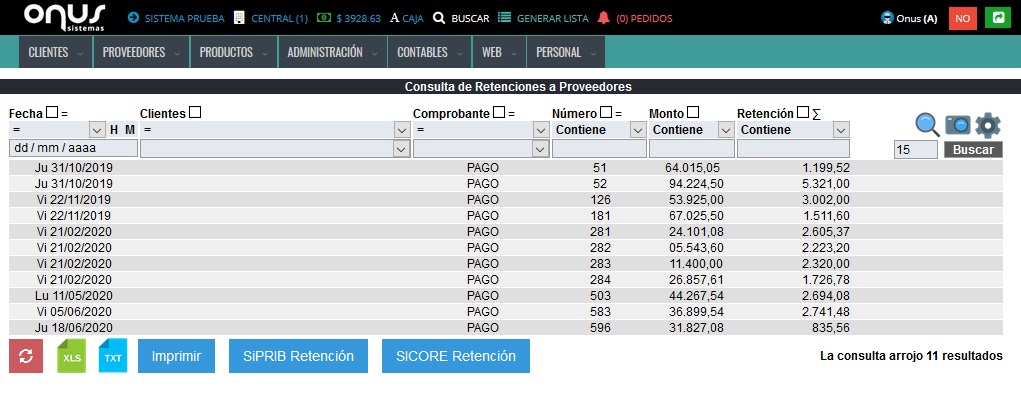
Task: Click the green share arrow icon
Action: [996, 18]
